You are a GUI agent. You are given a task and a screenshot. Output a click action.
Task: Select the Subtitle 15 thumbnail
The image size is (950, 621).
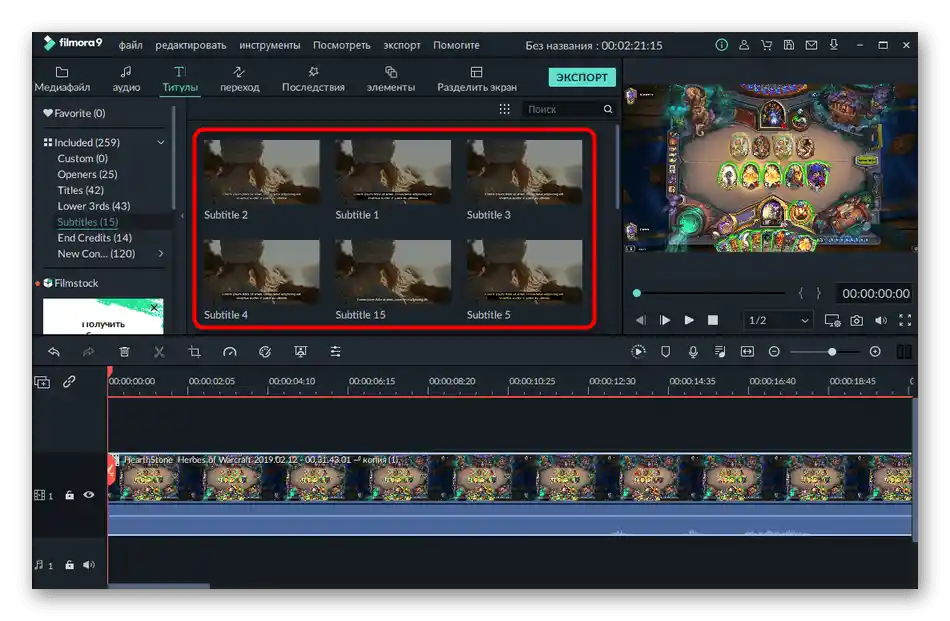pos(392,271)
